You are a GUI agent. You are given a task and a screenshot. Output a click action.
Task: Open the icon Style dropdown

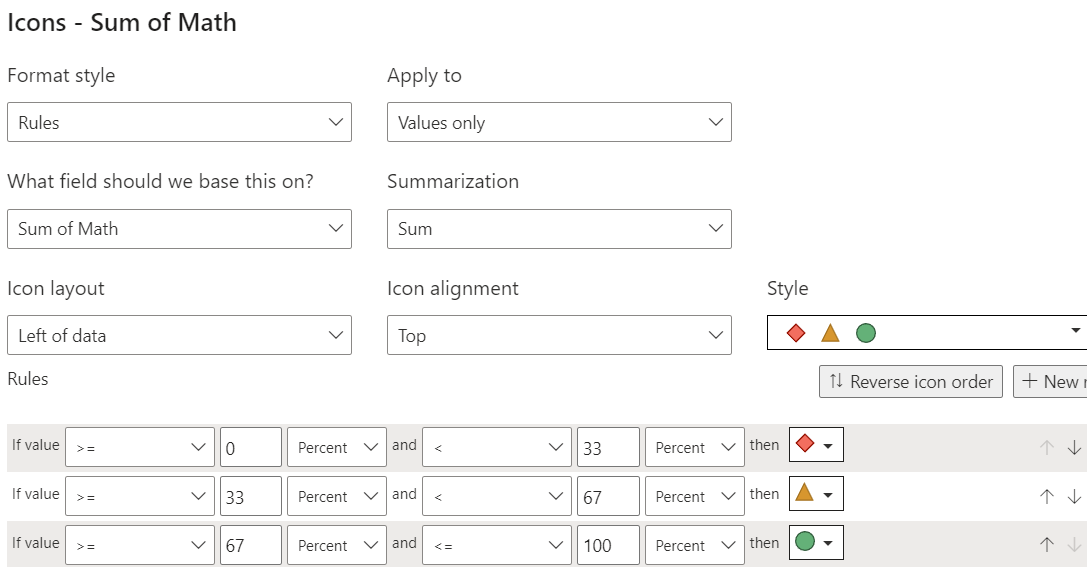click(x=926, y=332)
